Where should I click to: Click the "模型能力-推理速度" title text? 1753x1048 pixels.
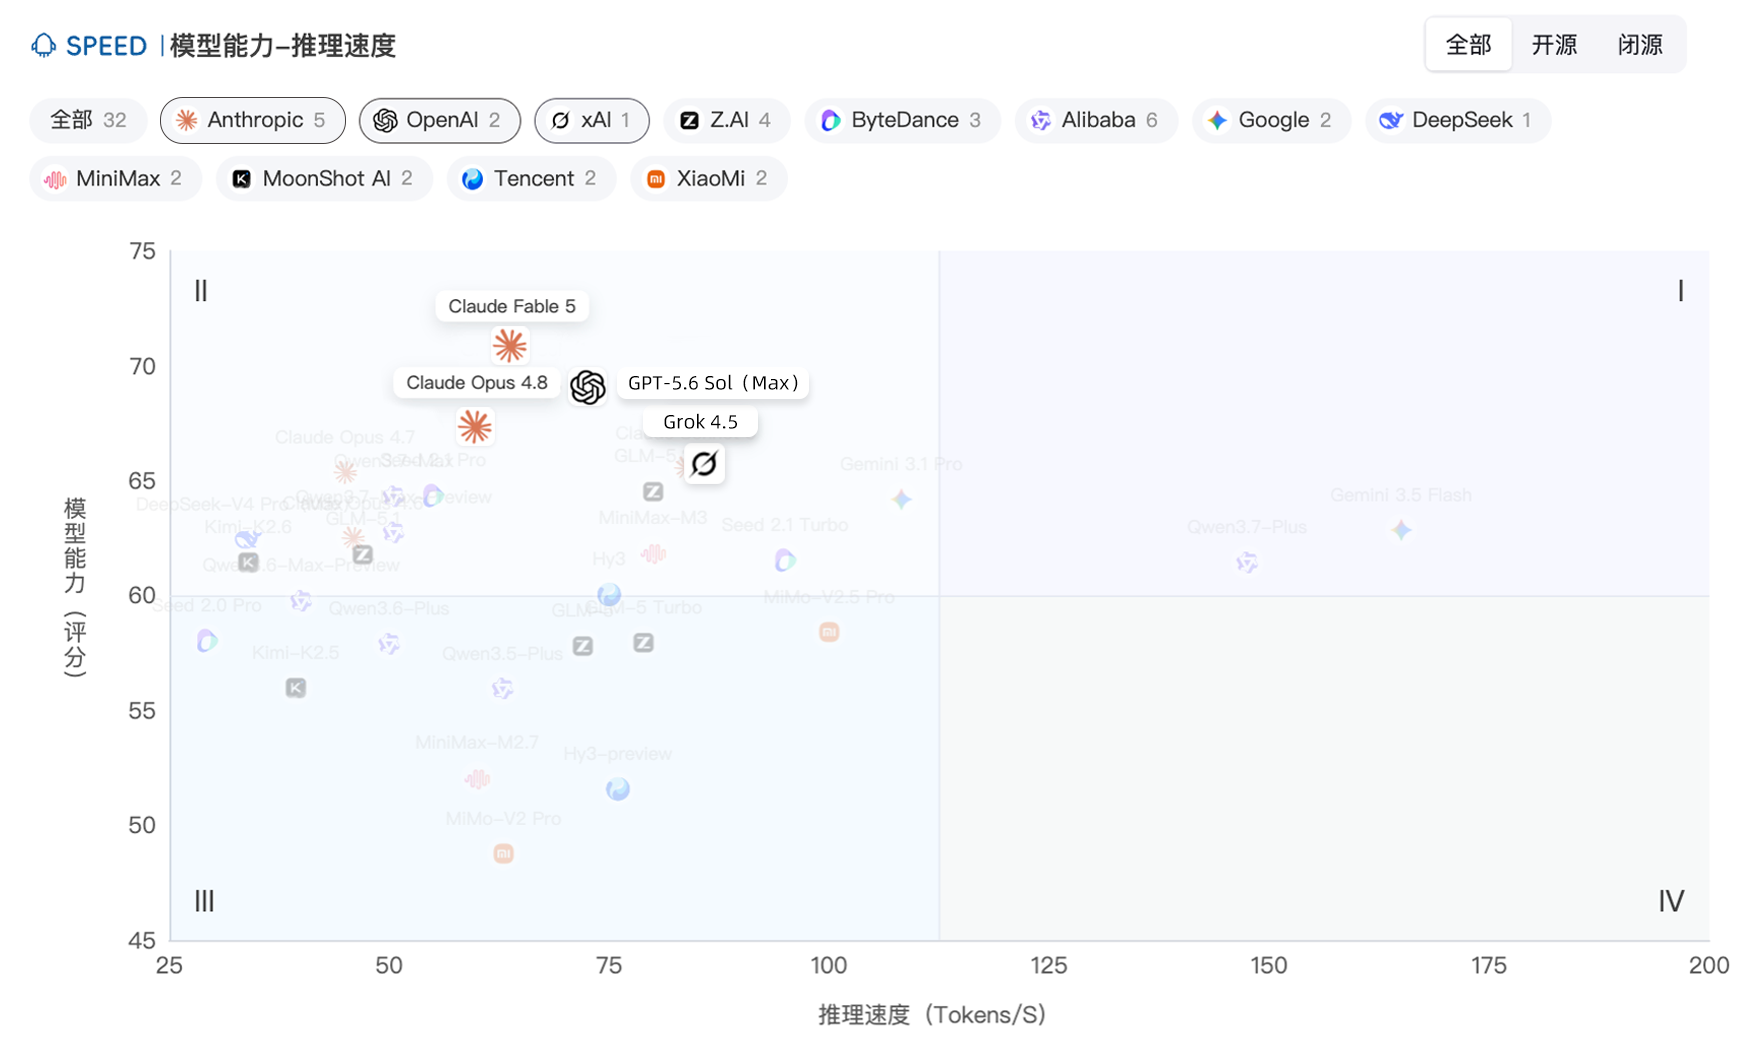[283, 46]
